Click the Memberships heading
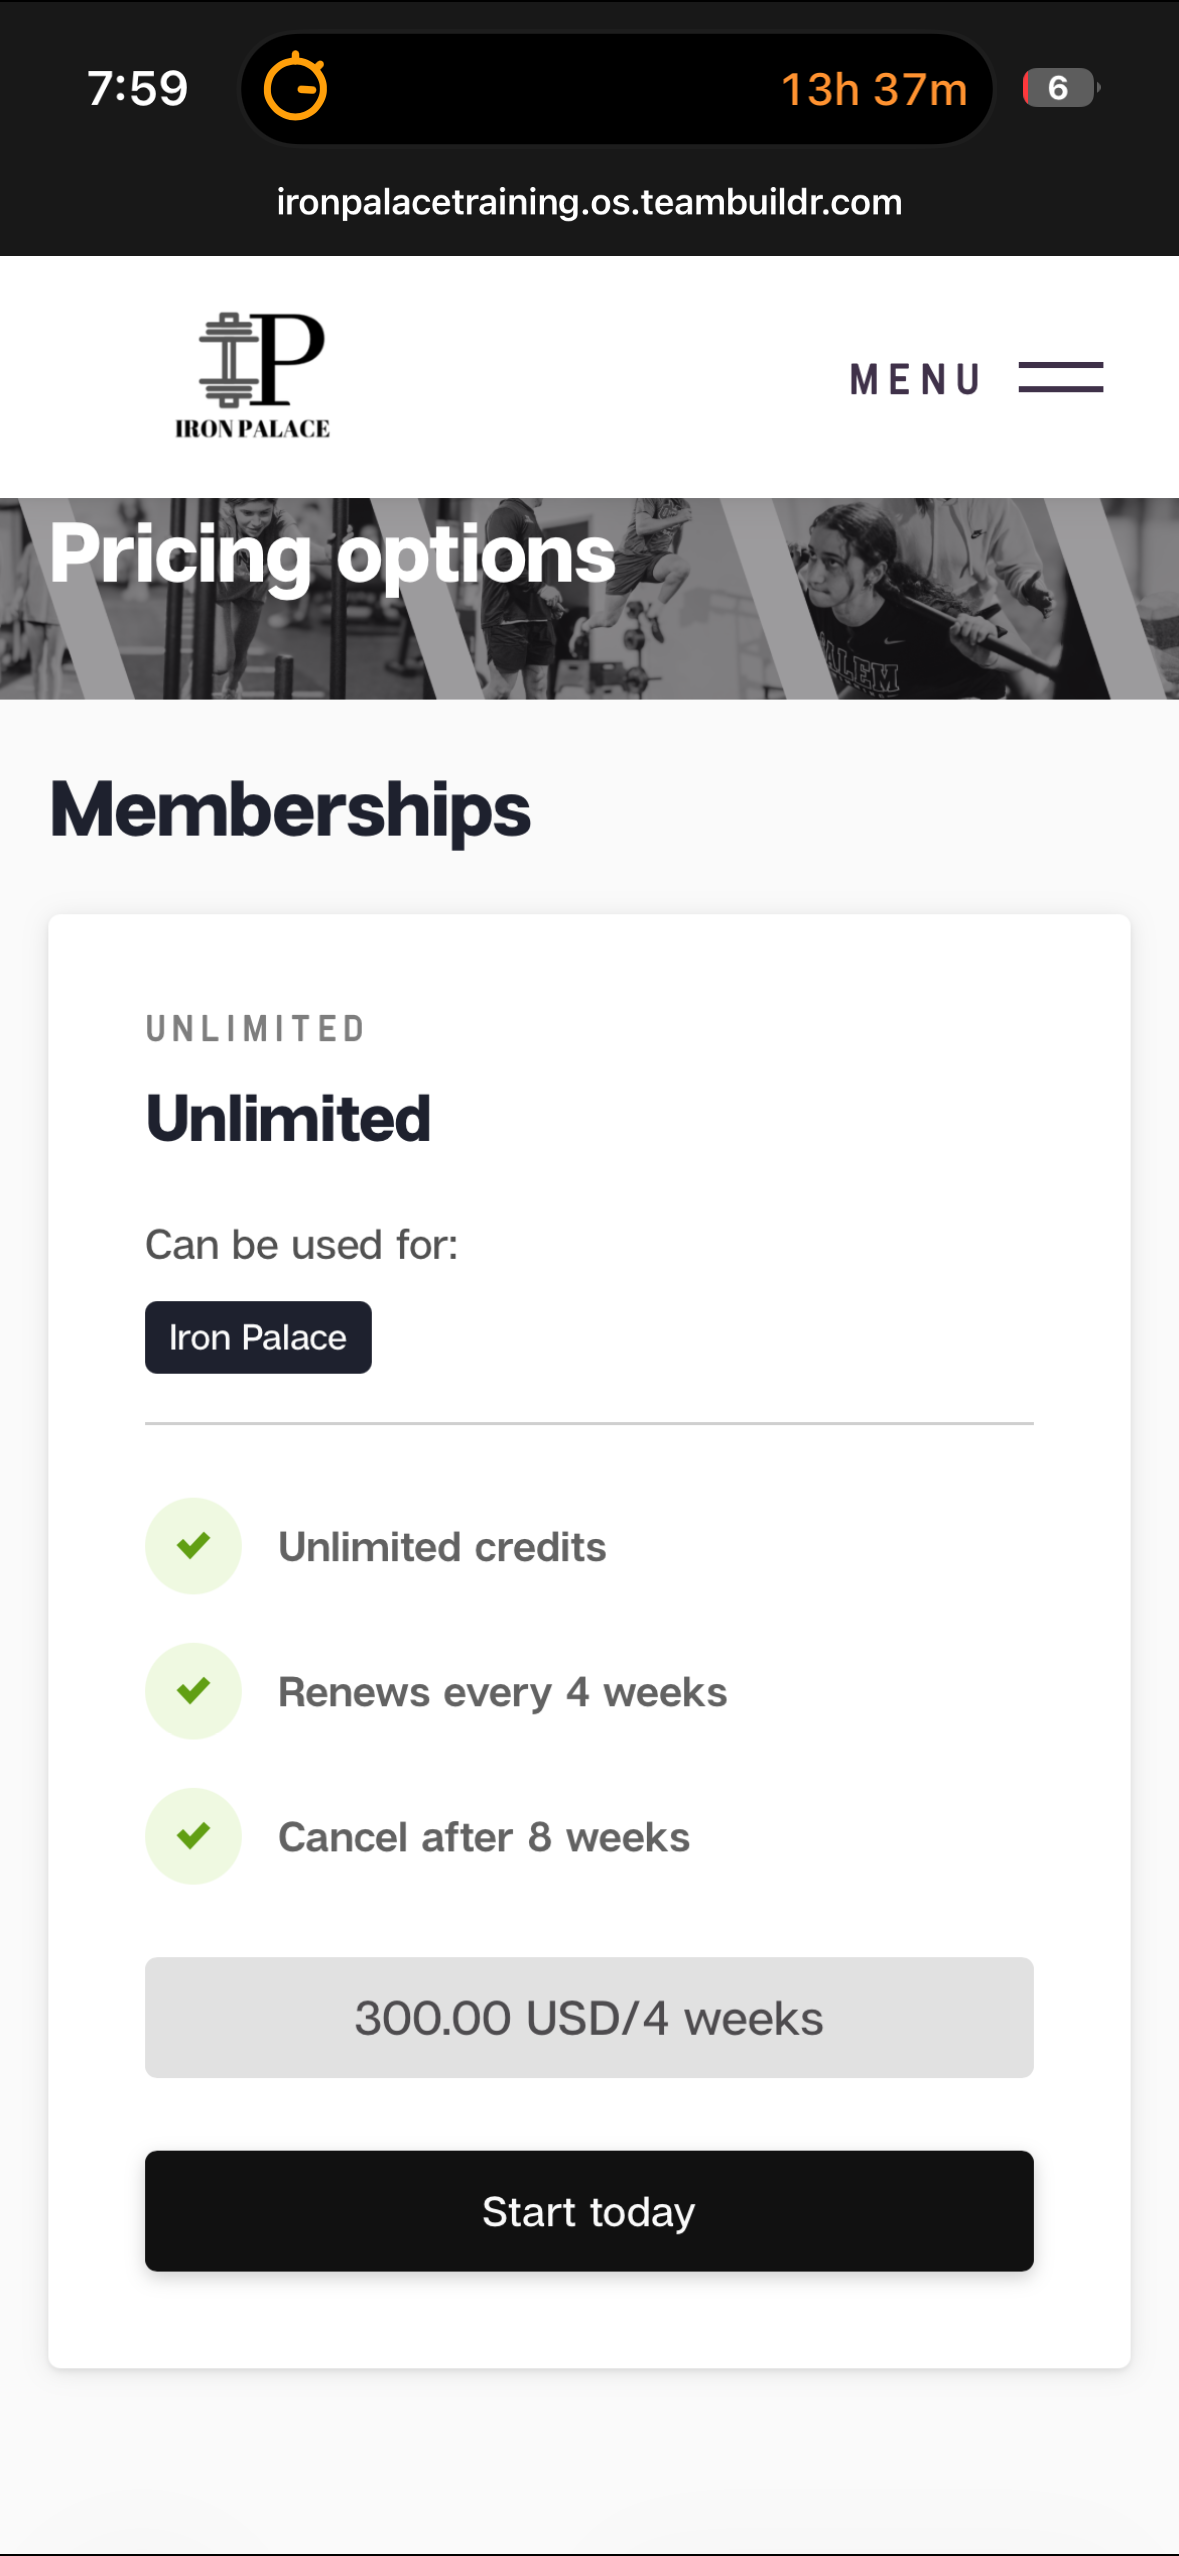The width and height of the screenshot is (1179, 2556). (290, 810)
